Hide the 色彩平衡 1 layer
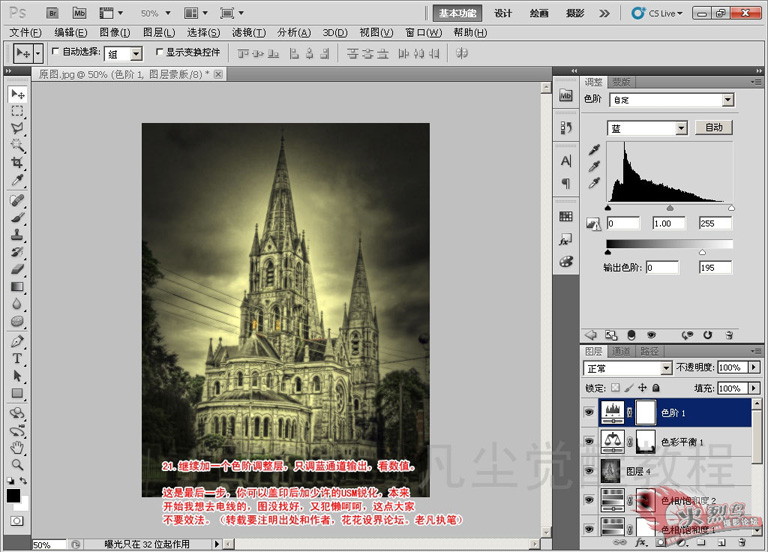 coord(589,442)
